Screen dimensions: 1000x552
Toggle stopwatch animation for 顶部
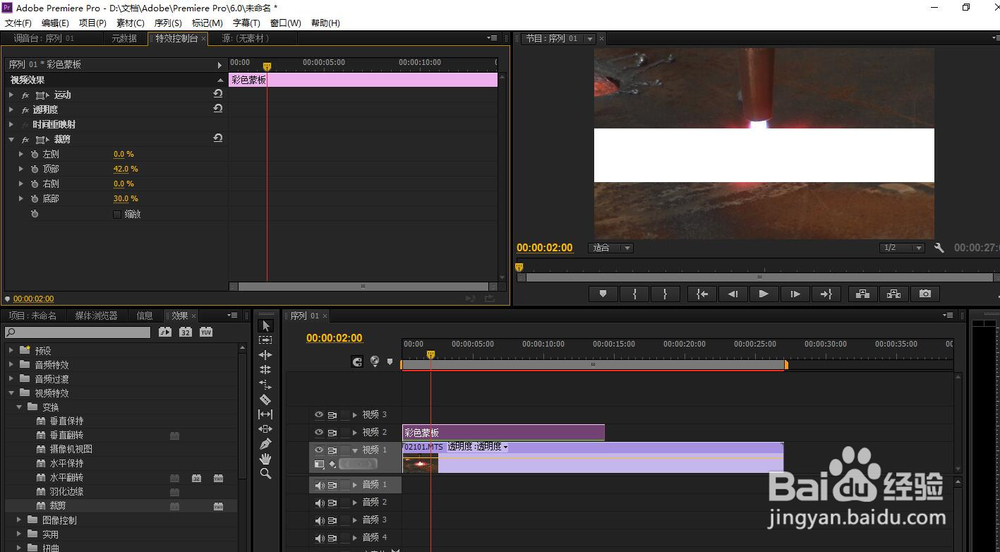(x=34, y=169)
